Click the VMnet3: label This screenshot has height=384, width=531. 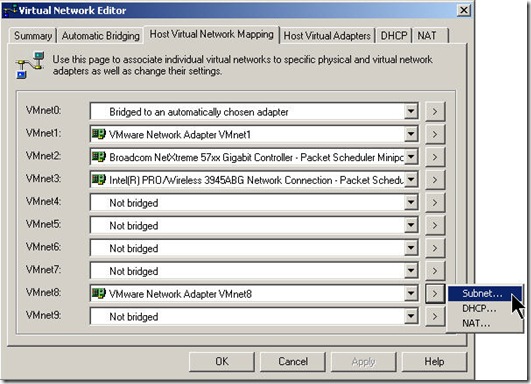click(44, 178)
